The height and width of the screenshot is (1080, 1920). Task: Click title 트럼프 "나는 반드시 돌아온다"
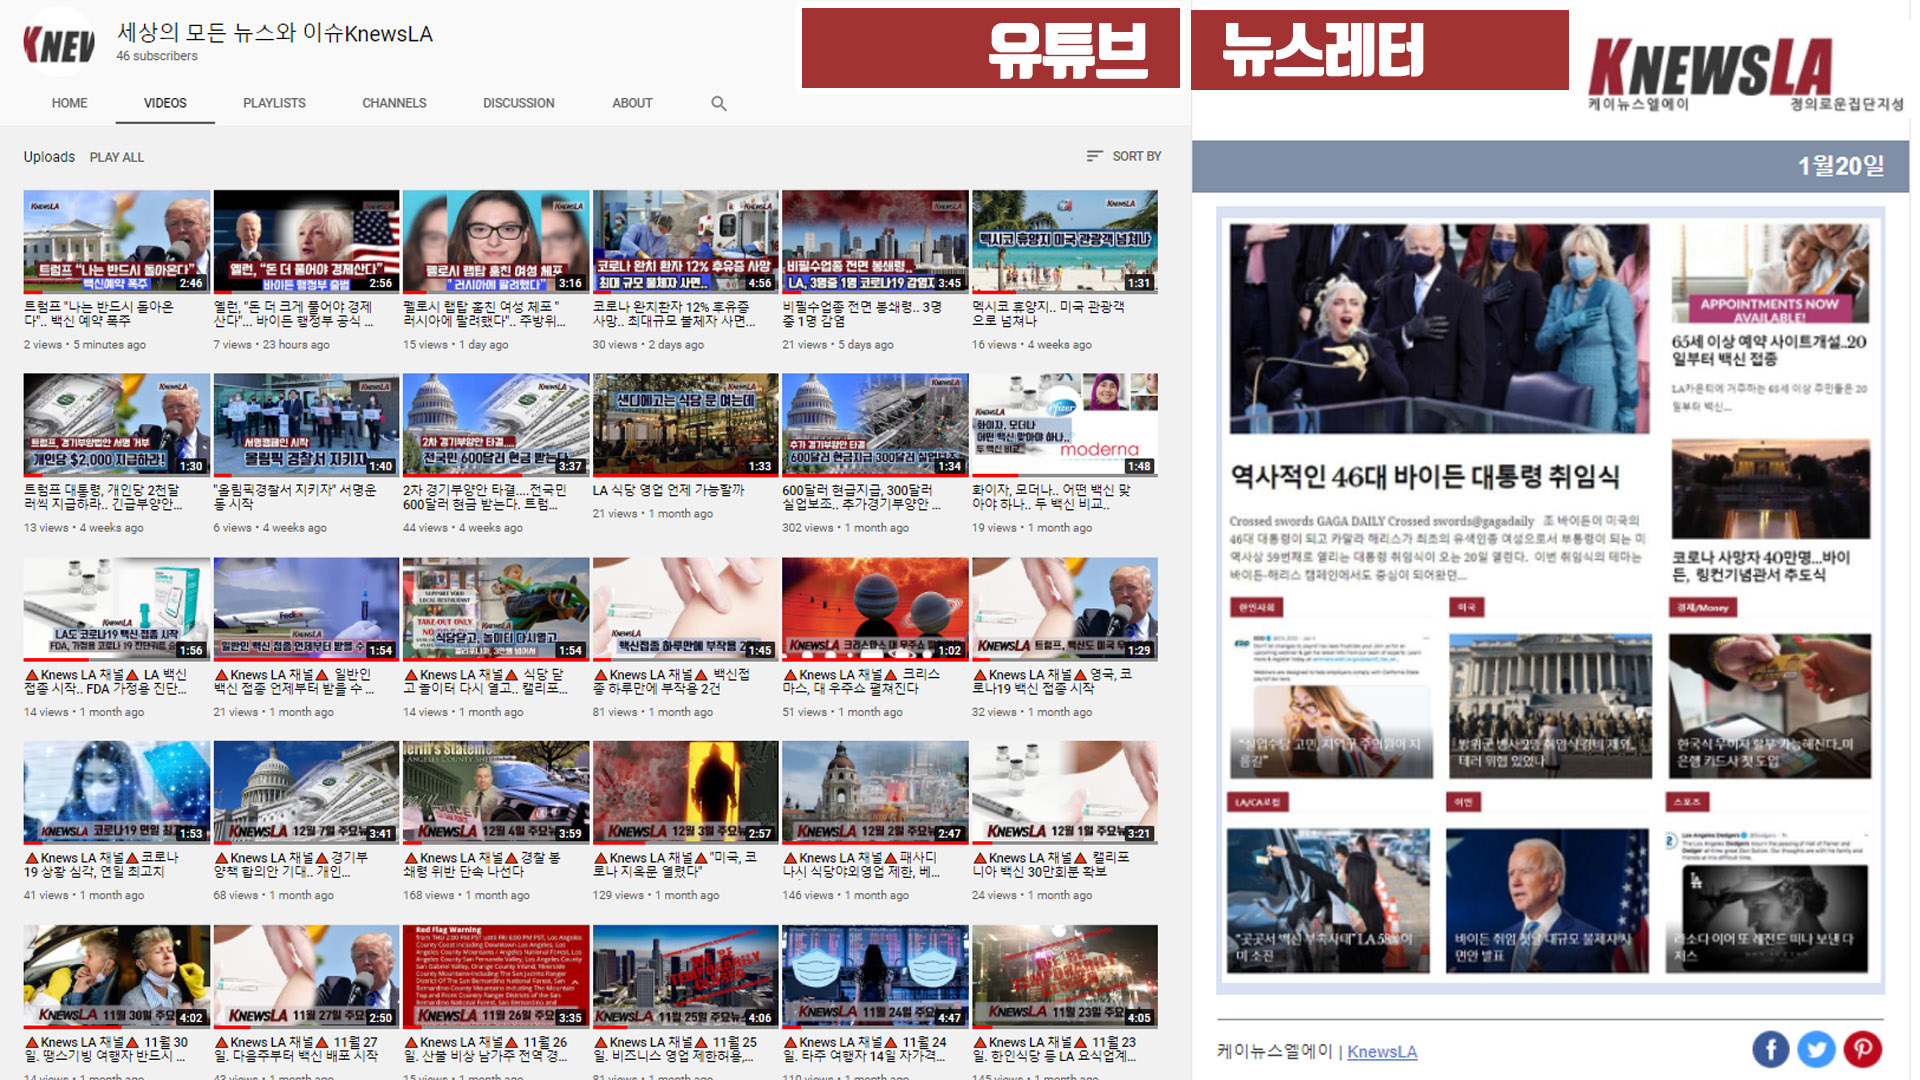pyautogui.click(x=98, y=314)
